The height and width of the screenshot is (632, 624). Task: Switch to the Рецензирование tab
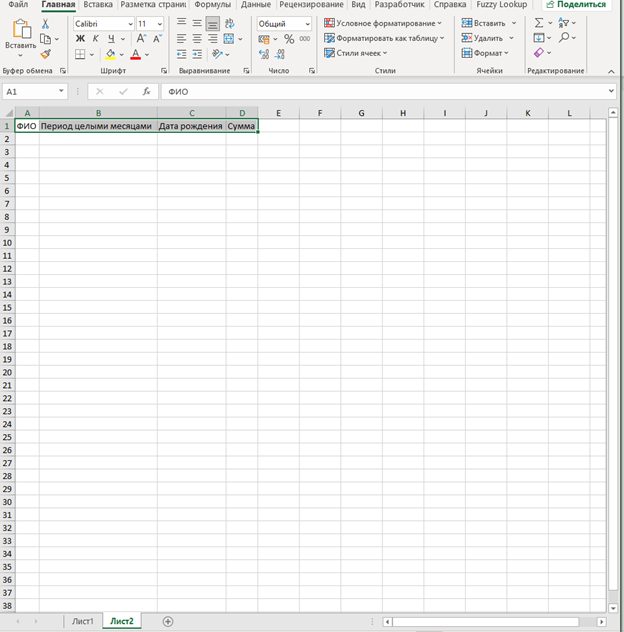click(311, 4)
